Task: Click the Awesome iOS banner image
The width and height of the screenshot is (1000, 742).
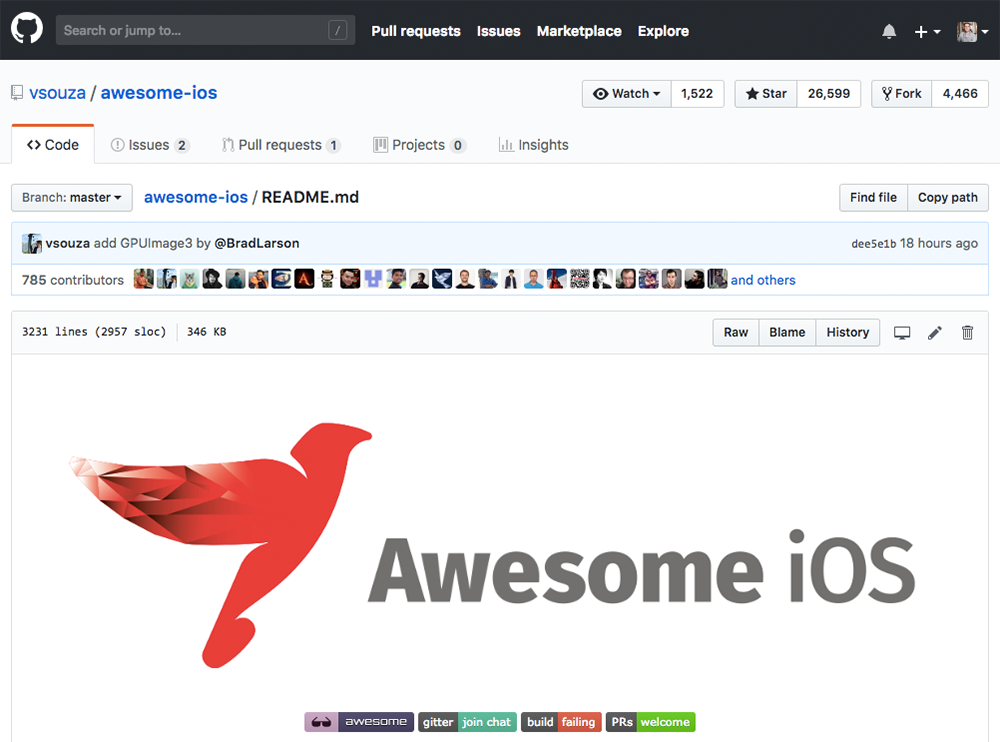Action: (492, 545)
